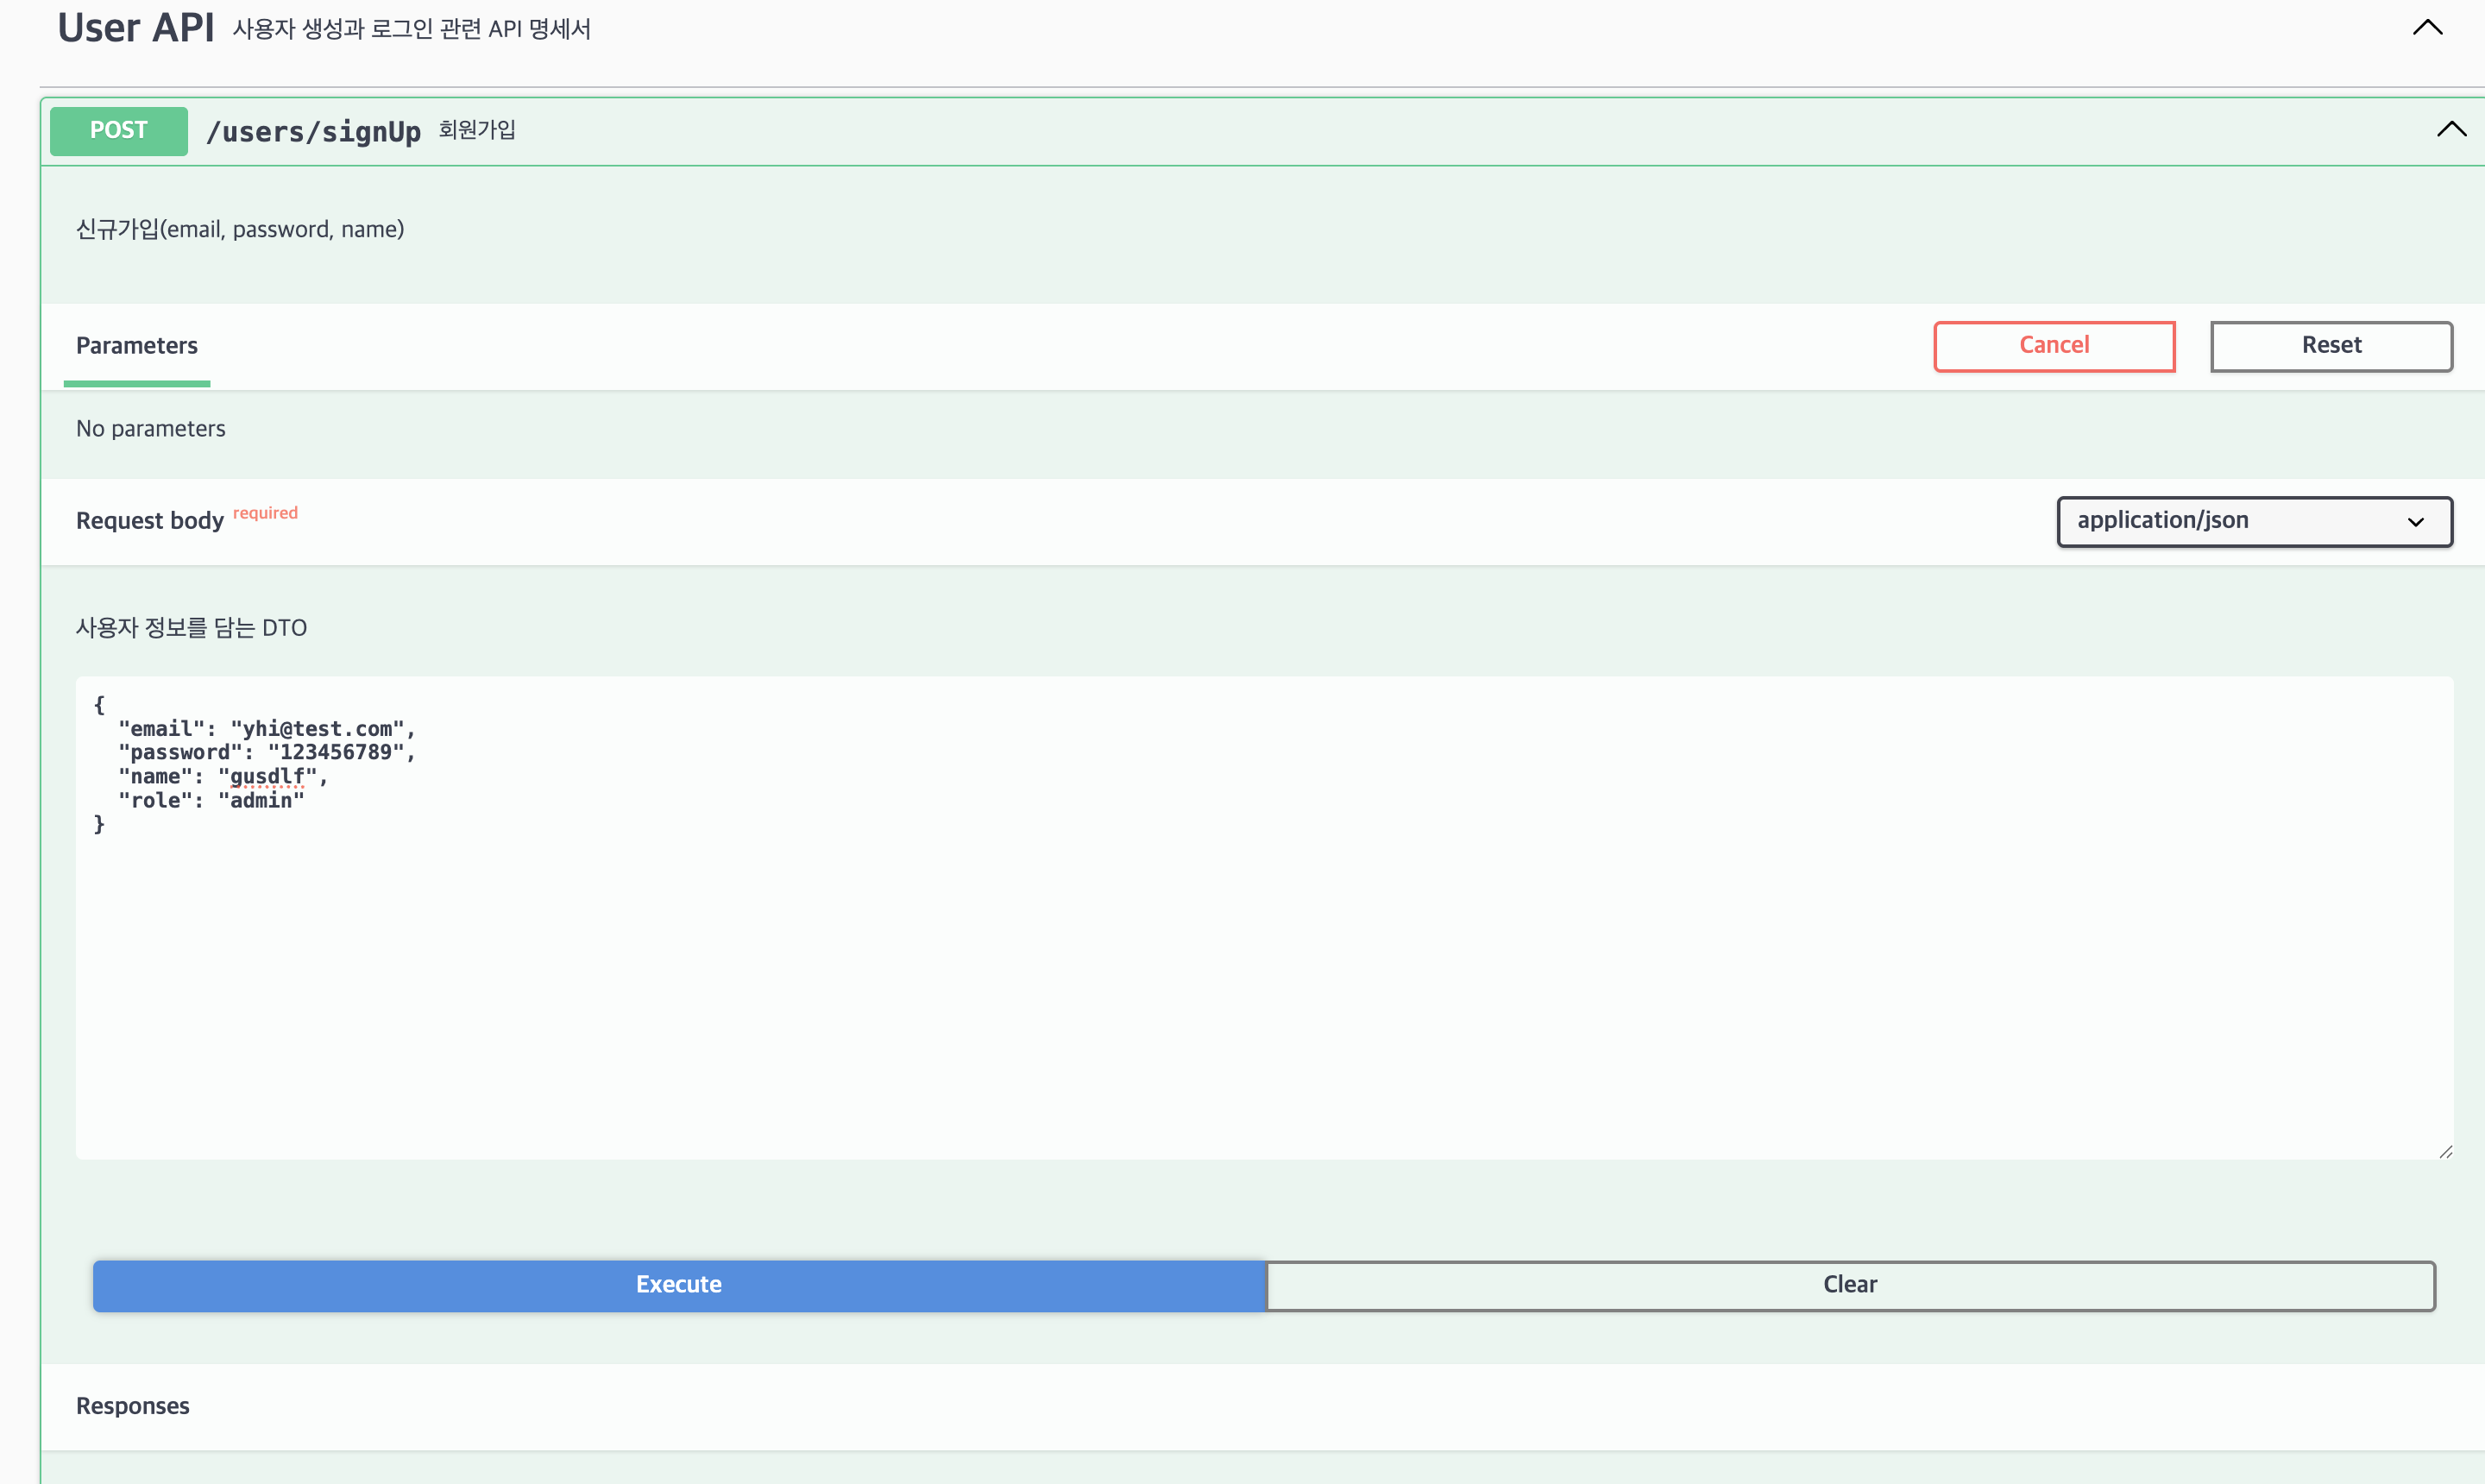Screen dimensions: 2485x1484
Task: Click the "email": "yhi@test.com" line
Action: 266,729
